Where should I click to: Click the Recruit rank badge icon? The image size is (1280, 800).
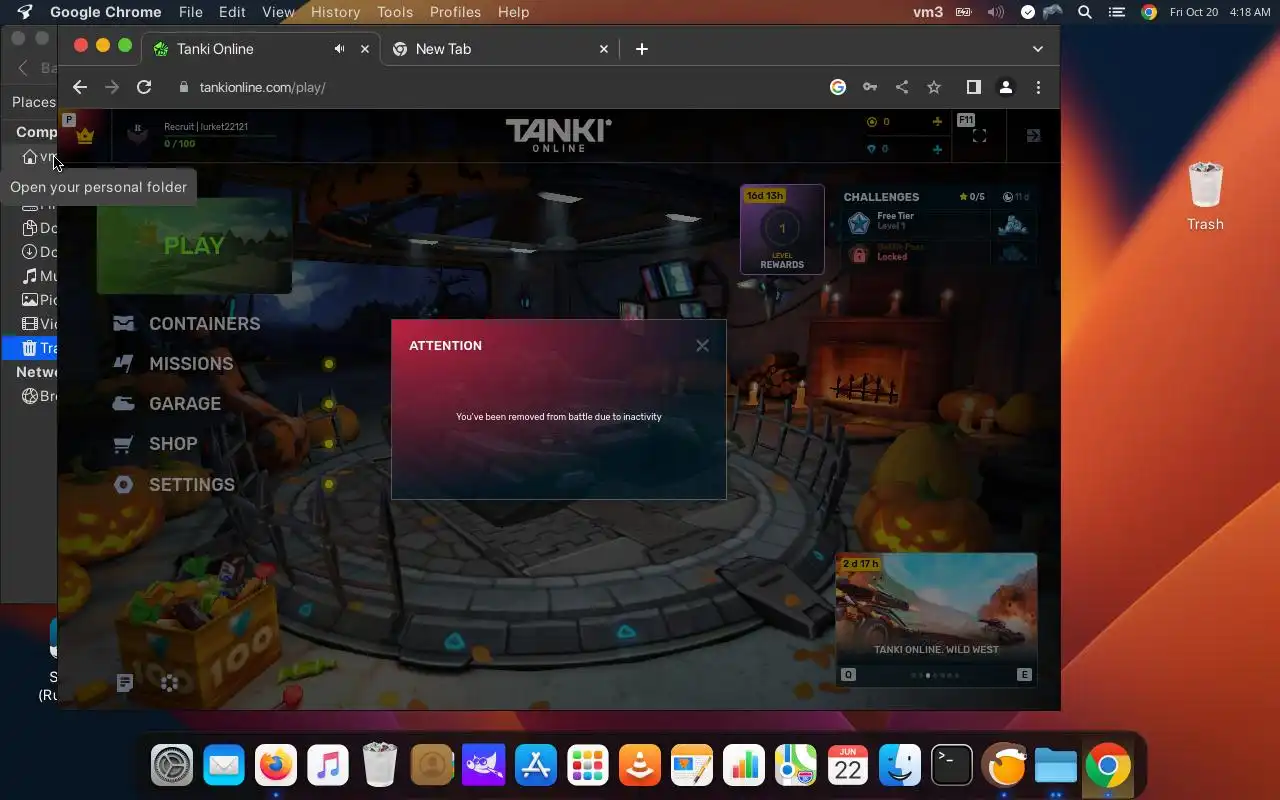coord(139,132)
